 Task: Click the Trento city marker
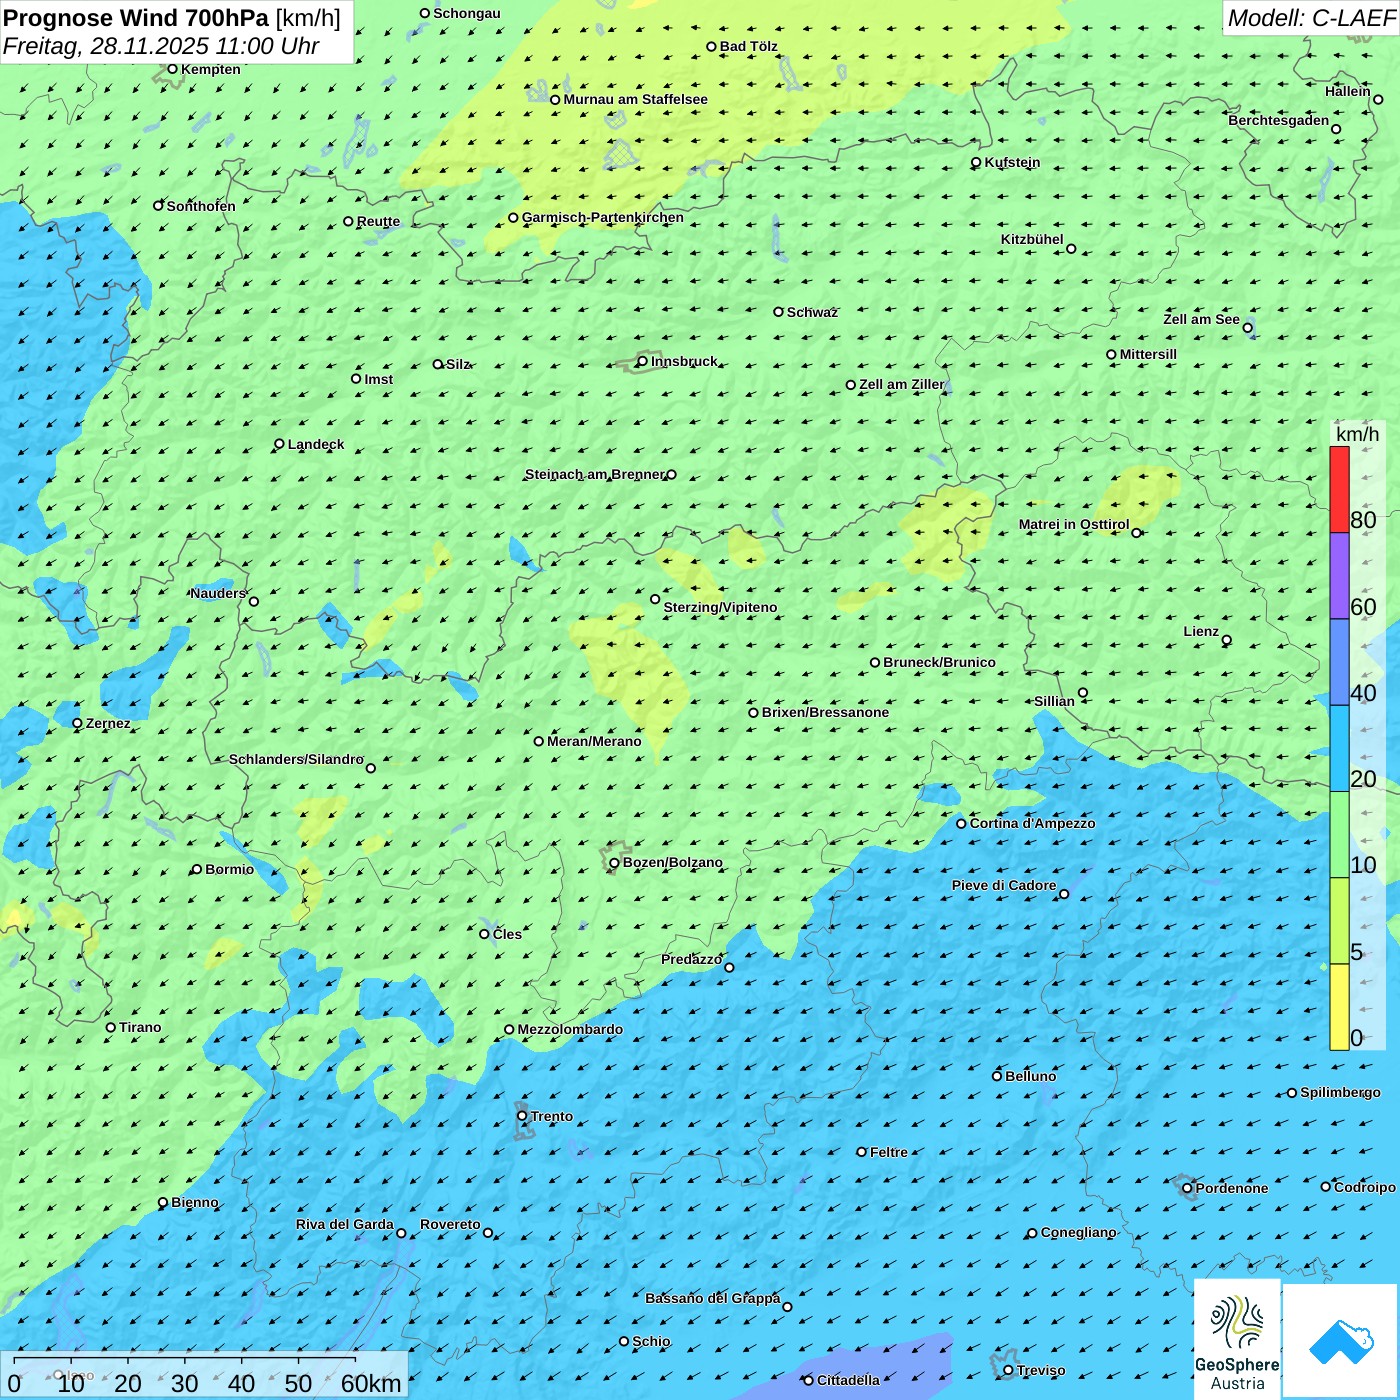(x=522, y=1116)
